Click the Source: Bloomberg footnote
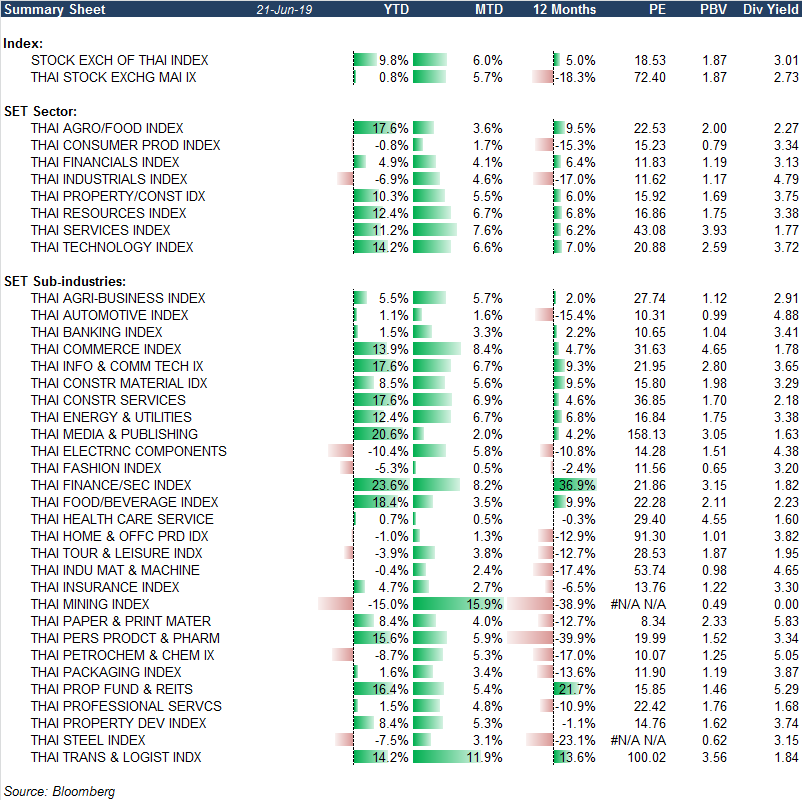Viewport: 802px width, 800px height. point(59,791)
